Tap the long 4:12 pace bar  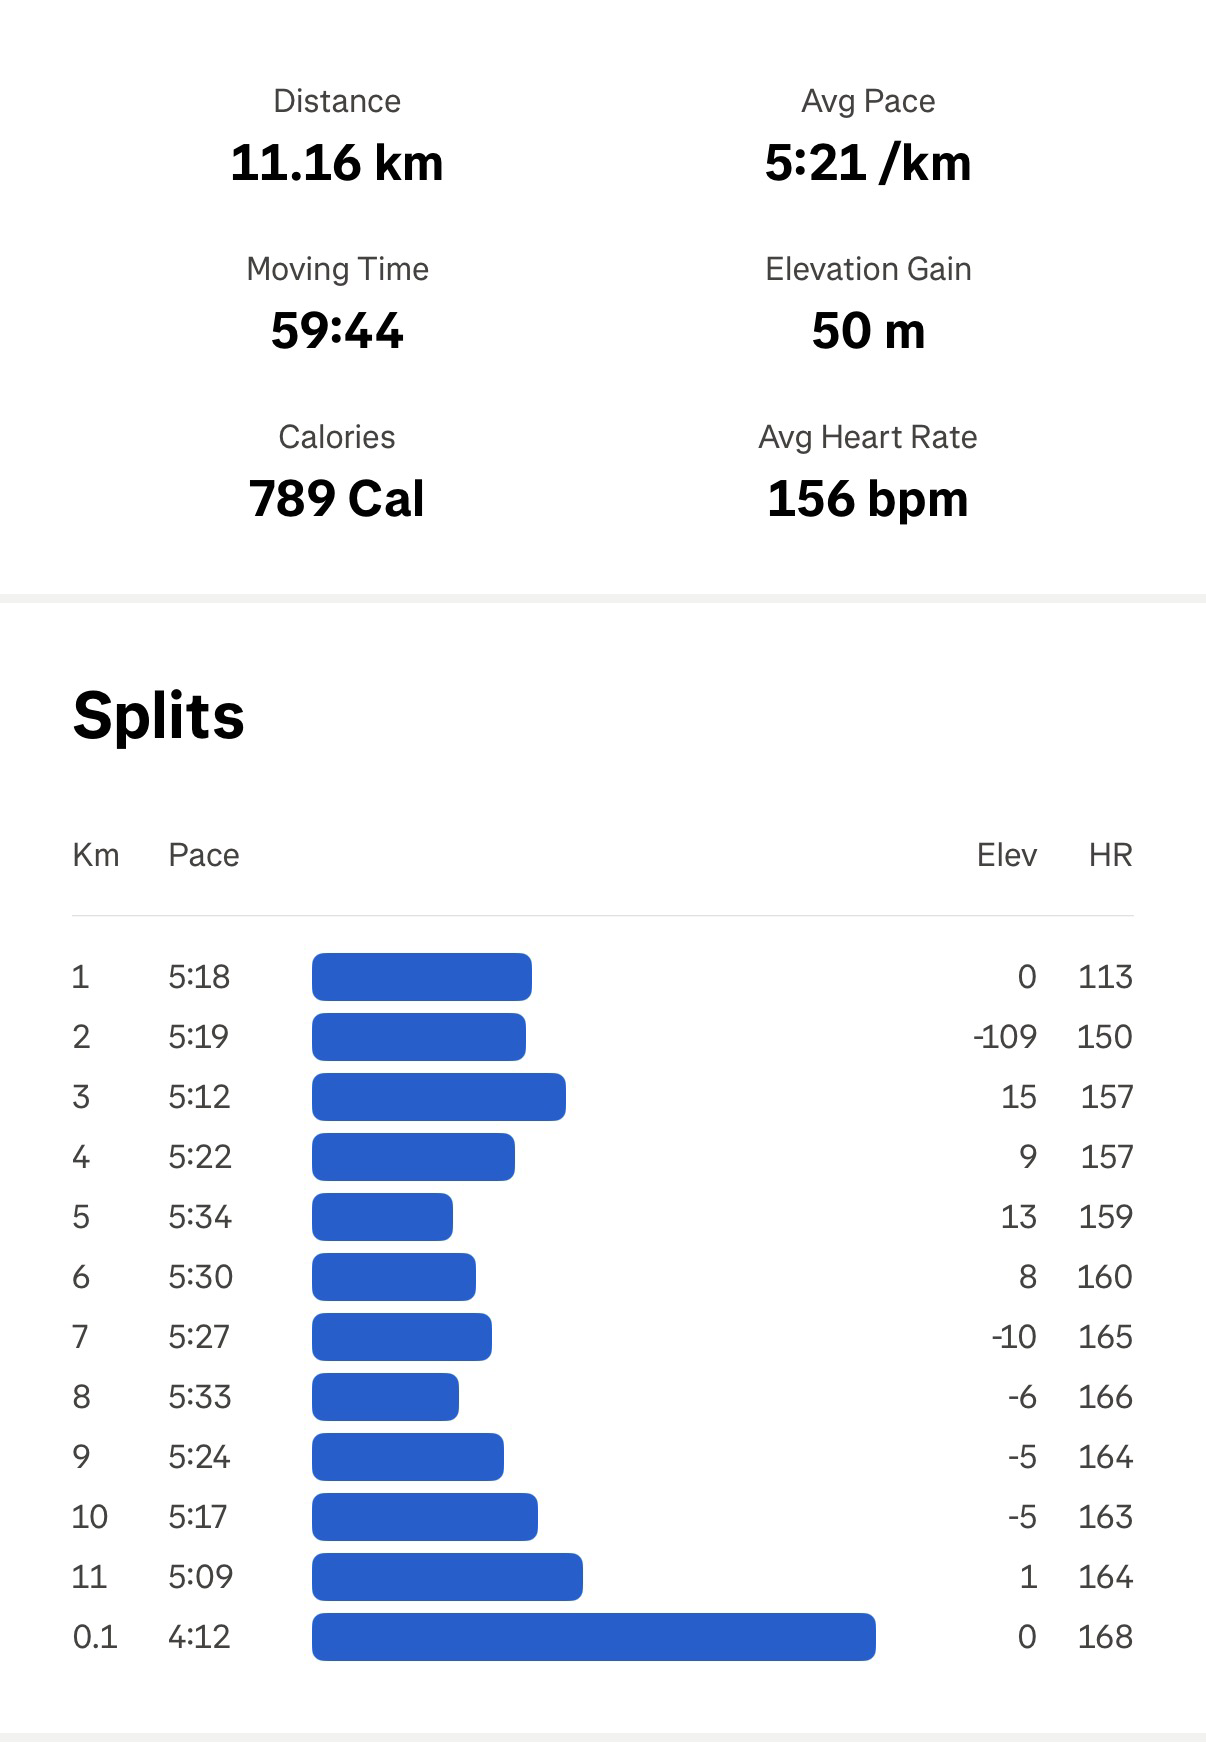593,1637
